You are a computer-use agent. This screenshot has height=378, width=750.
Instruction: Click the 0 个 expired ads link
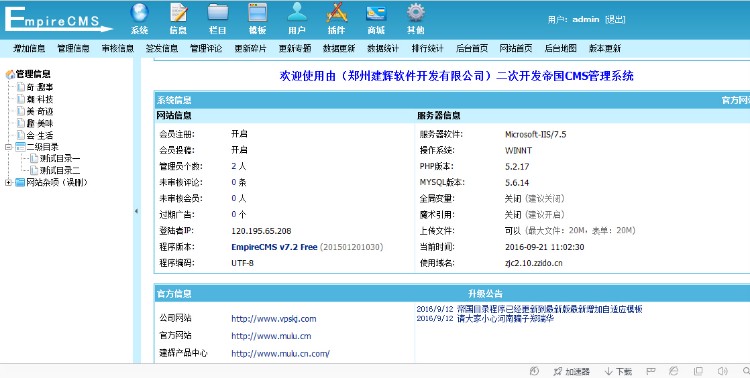[239, 215]
